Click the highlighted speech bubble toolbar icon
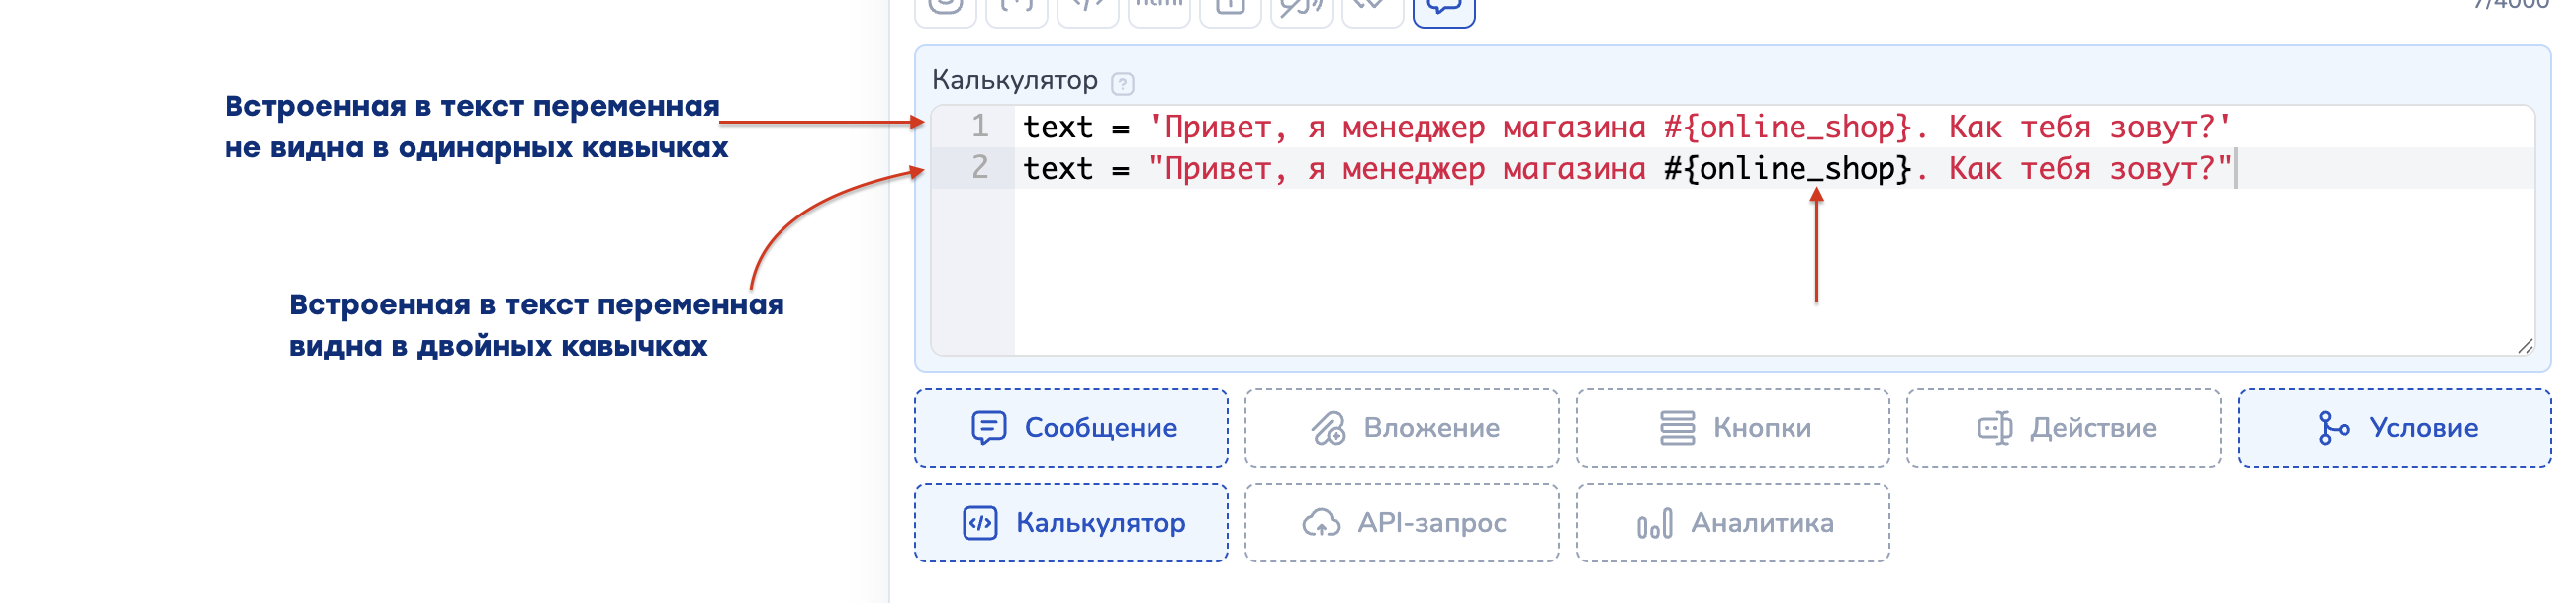The image size is (2576, 603). 1443,7
